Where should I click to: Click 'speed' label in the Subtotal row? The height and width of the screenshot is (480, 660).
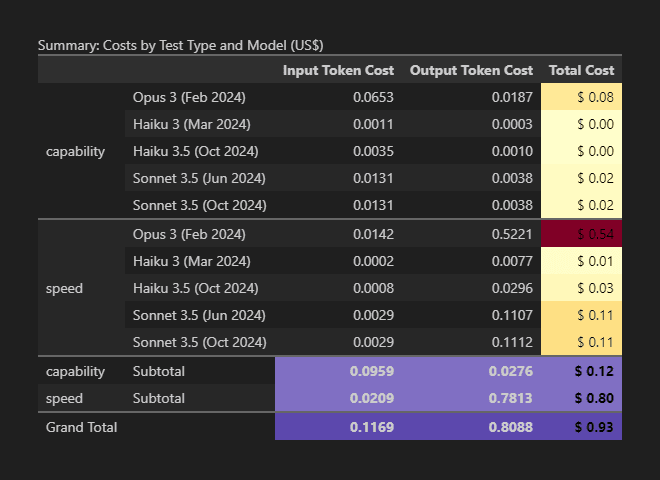pyautogui.click(x=64, y=399)
